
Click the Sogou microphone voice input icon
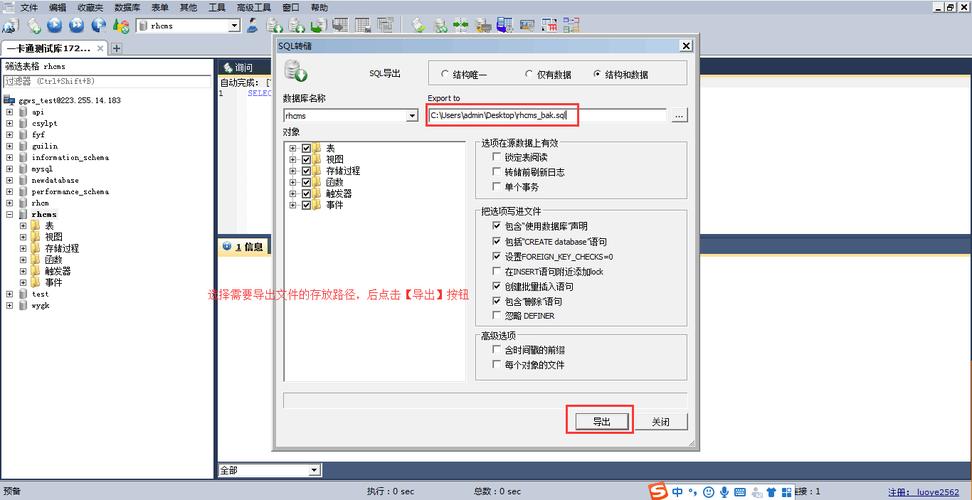(x=723, y=492)
